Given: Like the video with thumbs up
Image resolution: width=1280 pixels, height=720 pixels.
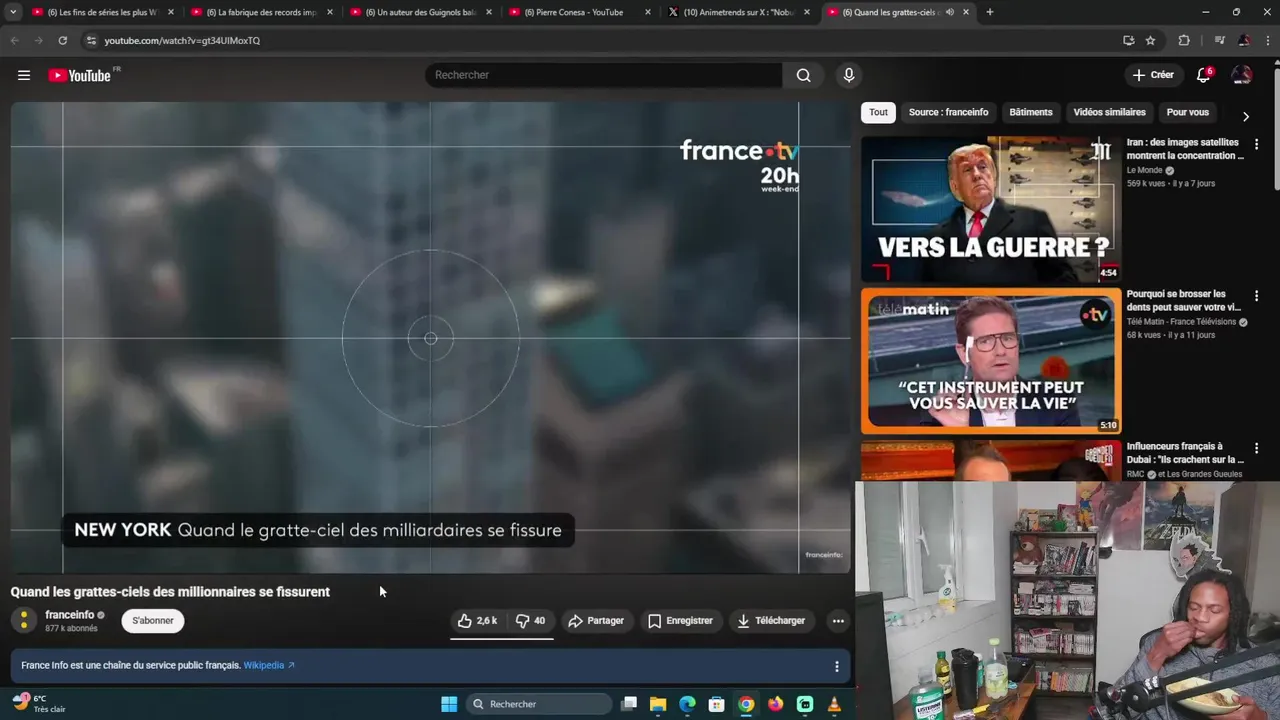Looking at the screenshot, I should pos(477,621).
